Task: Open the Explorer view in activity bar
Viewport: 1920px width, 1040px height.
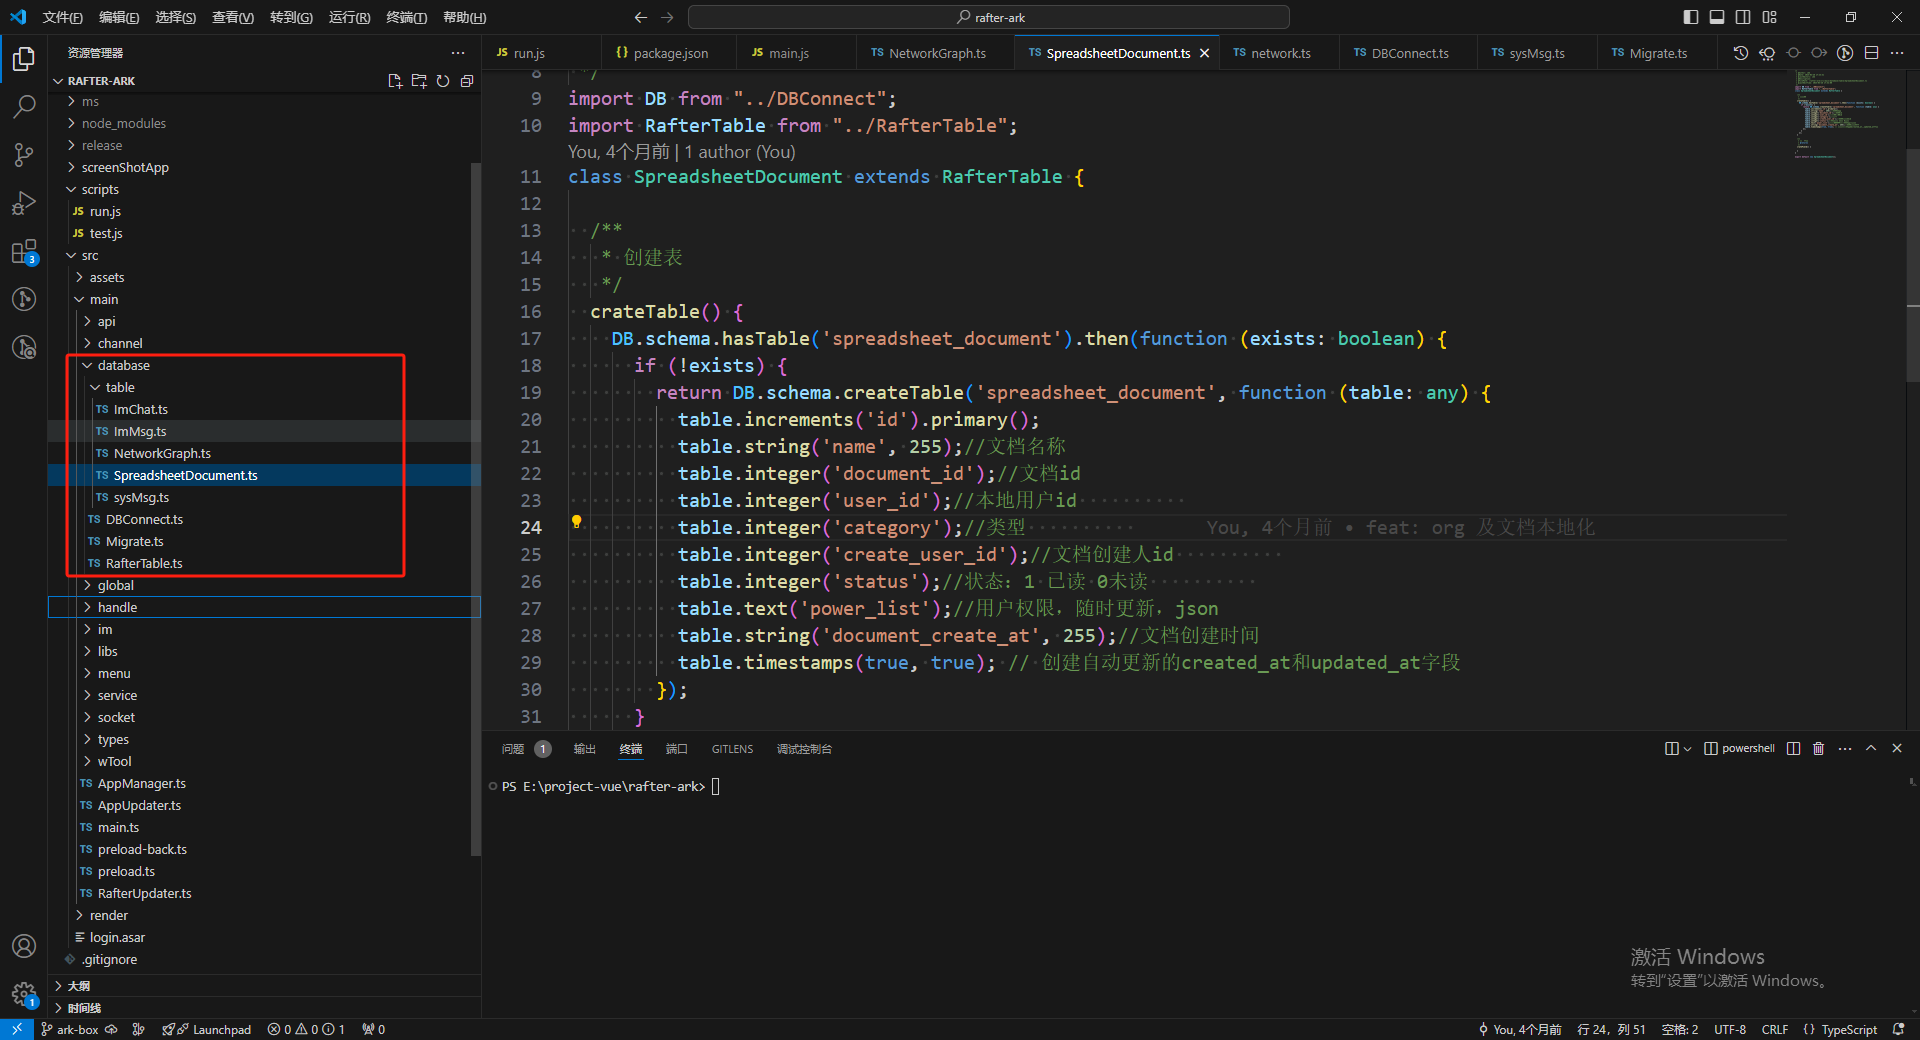Action: [24, 59]
